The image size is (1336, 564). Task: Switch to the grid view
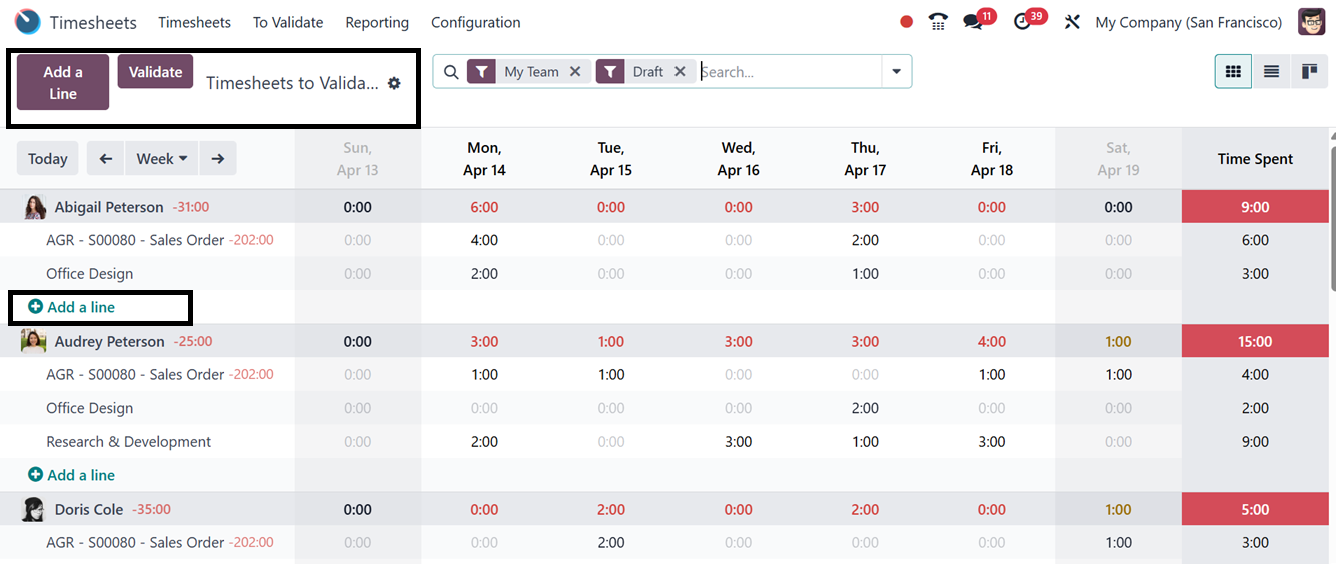1233,72
